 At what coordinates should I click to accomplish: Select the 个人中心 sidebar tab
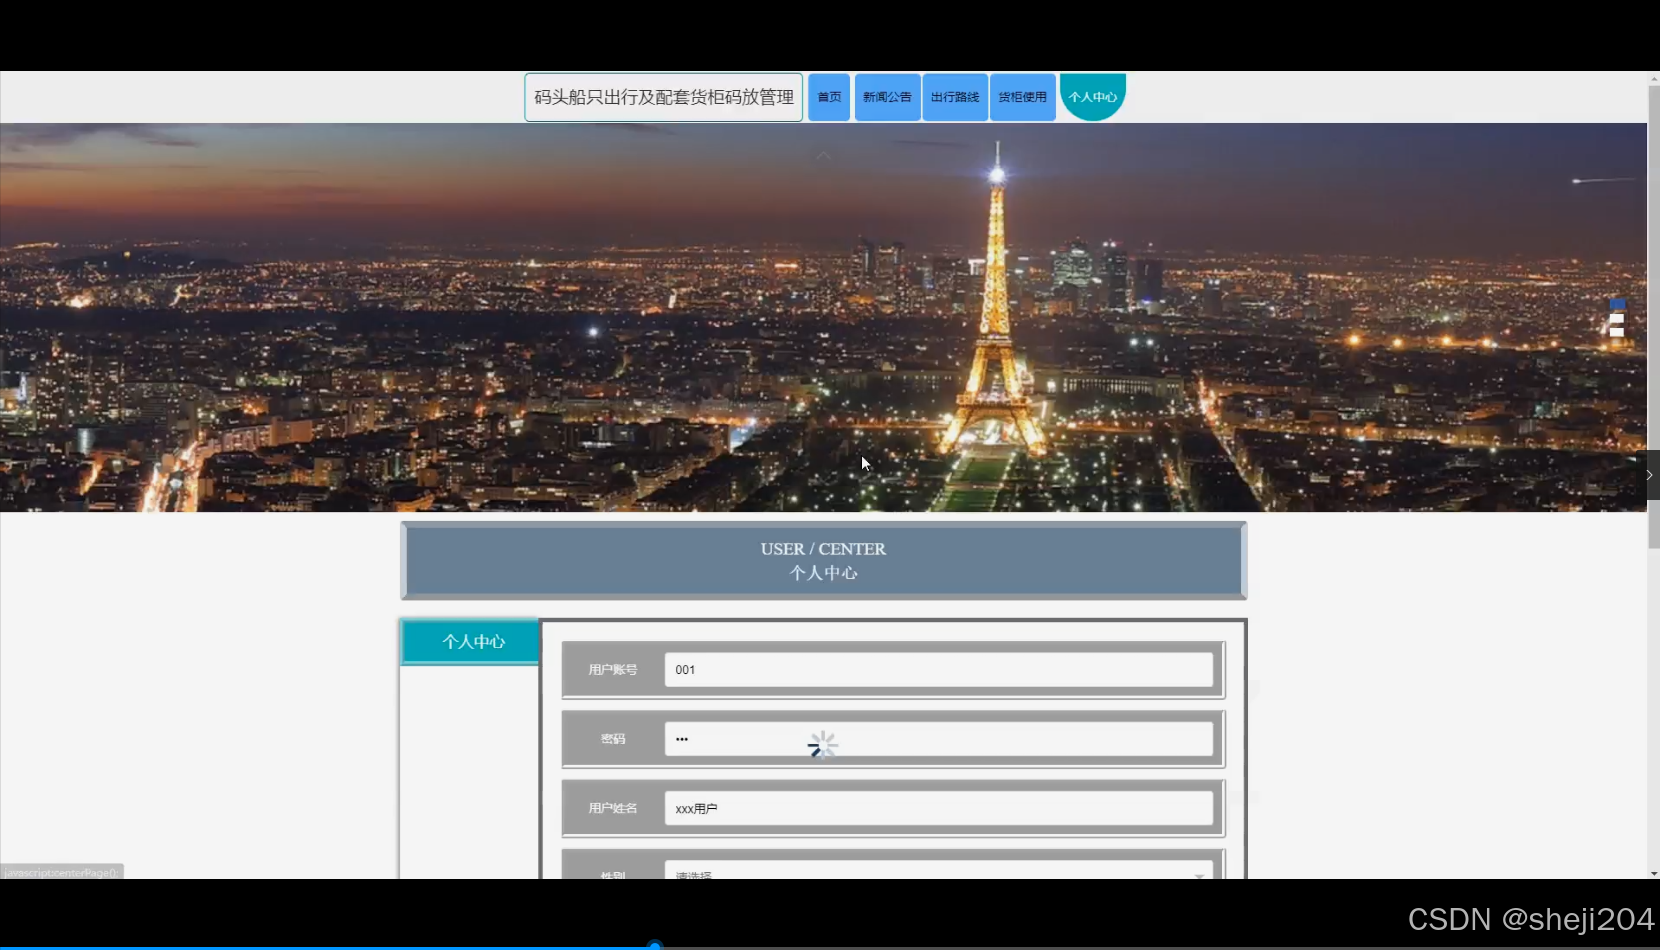tap(470, 642)
